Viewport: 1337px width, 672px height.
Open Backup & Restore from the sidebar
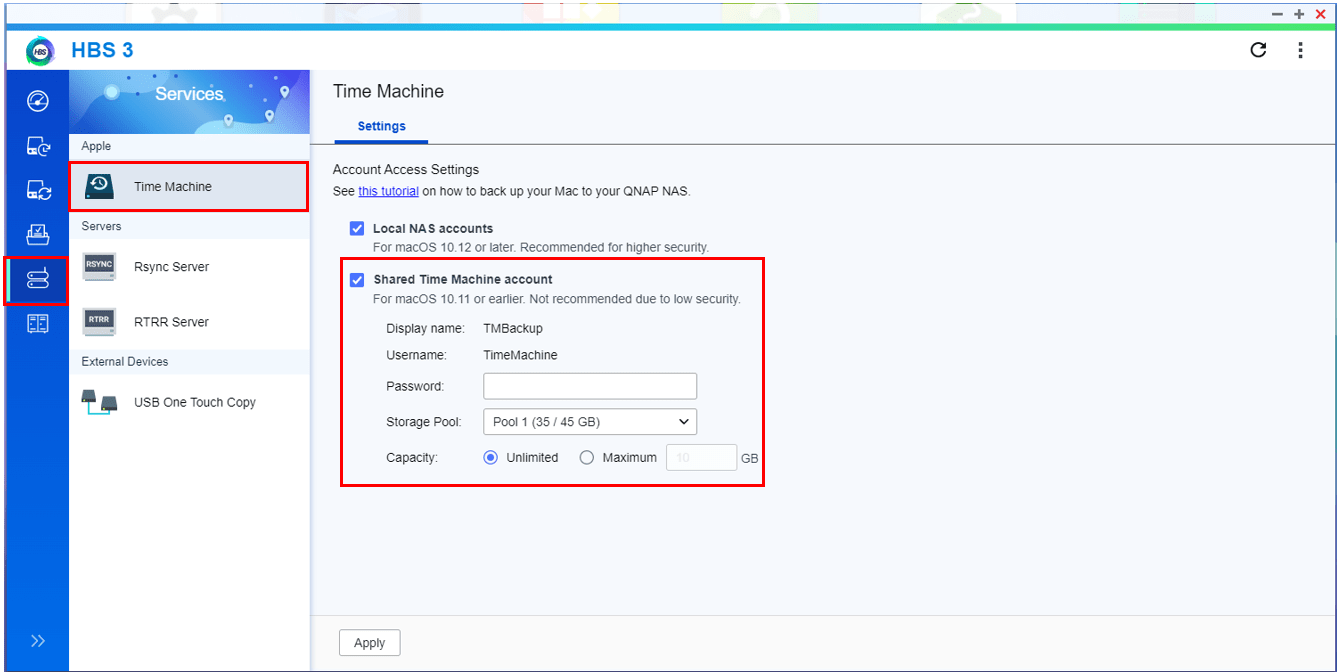pos(37,146)
